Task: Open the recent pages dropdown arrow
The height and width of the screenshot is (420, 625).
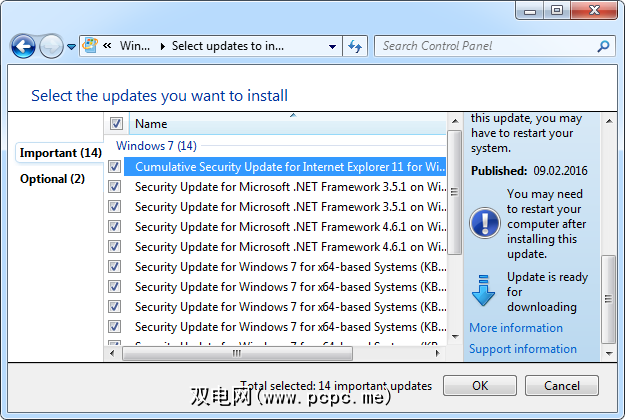Action: pos(71,47)
